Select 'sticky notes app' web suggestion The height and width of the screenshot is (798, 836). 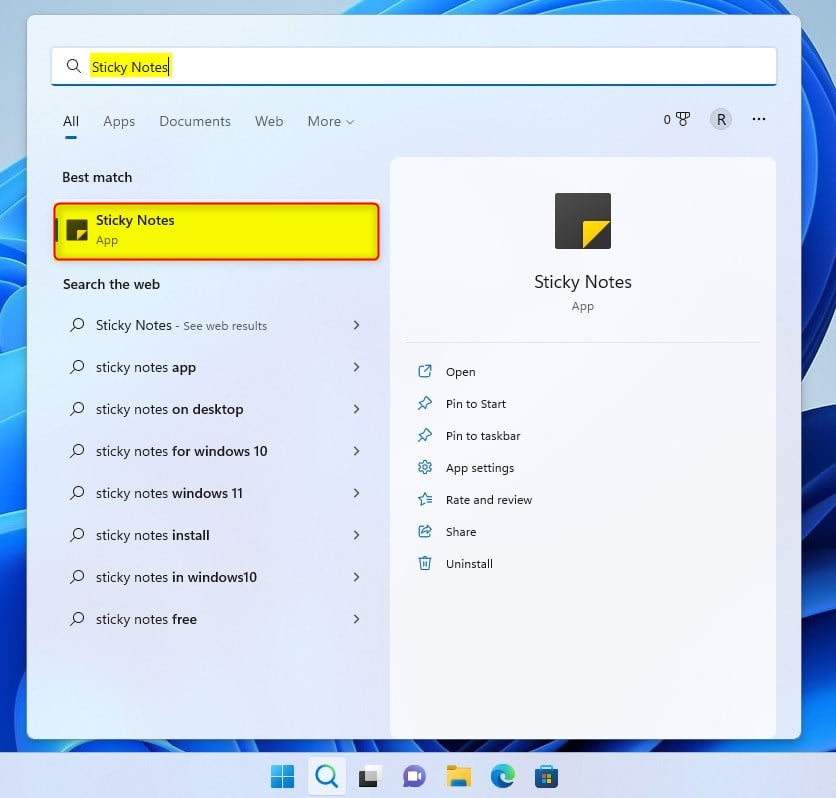coord(215,367)
